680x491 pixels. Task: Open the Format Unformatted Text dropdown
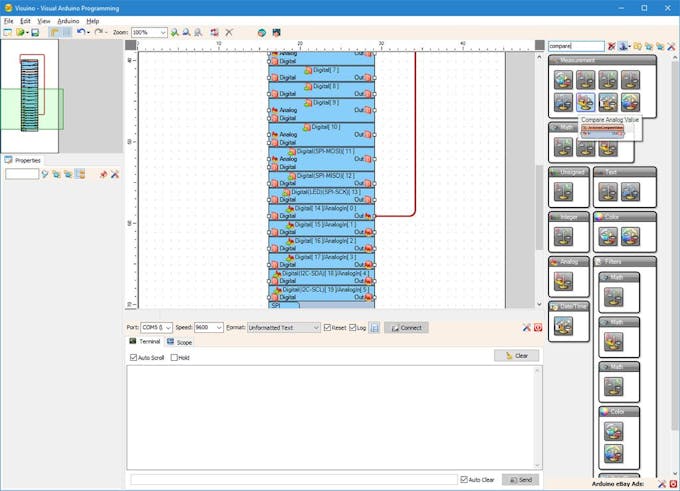click(316, 327)
